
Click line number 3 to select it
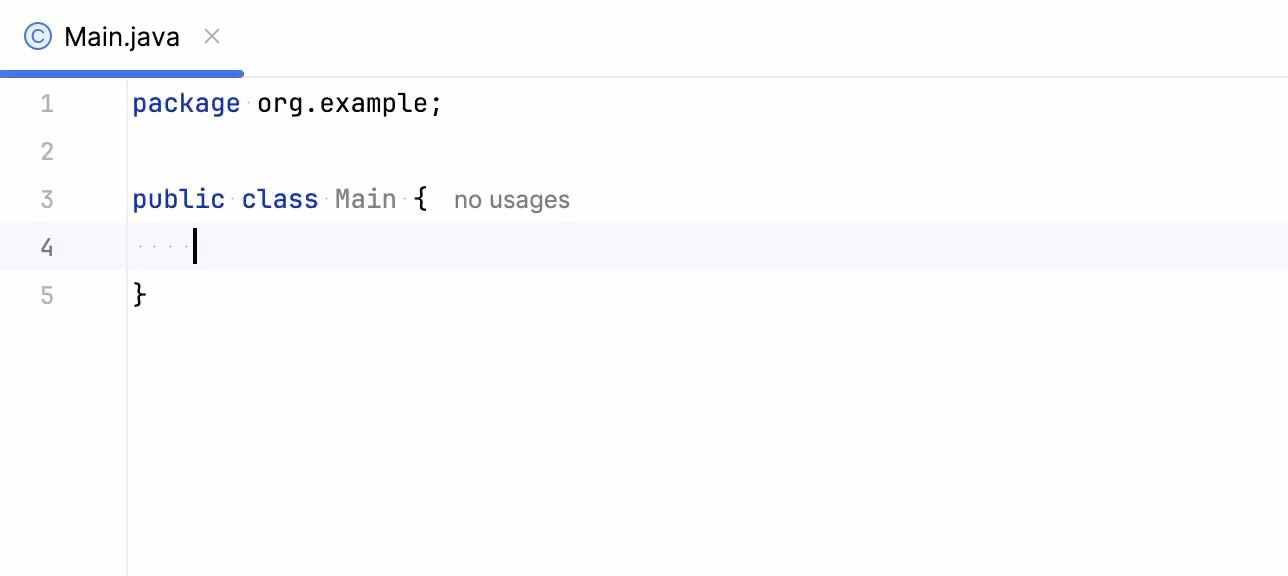point(46,199)
